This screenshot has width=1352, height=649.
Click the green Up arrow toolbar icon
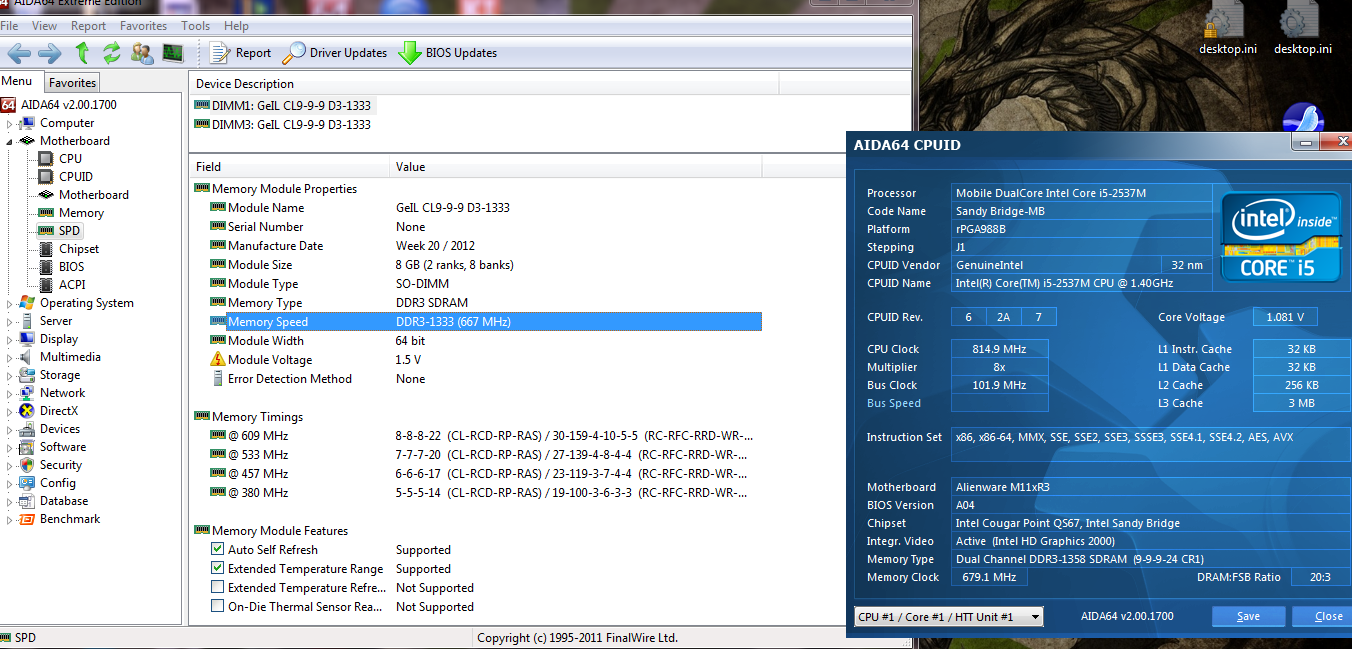click(82, 53)
